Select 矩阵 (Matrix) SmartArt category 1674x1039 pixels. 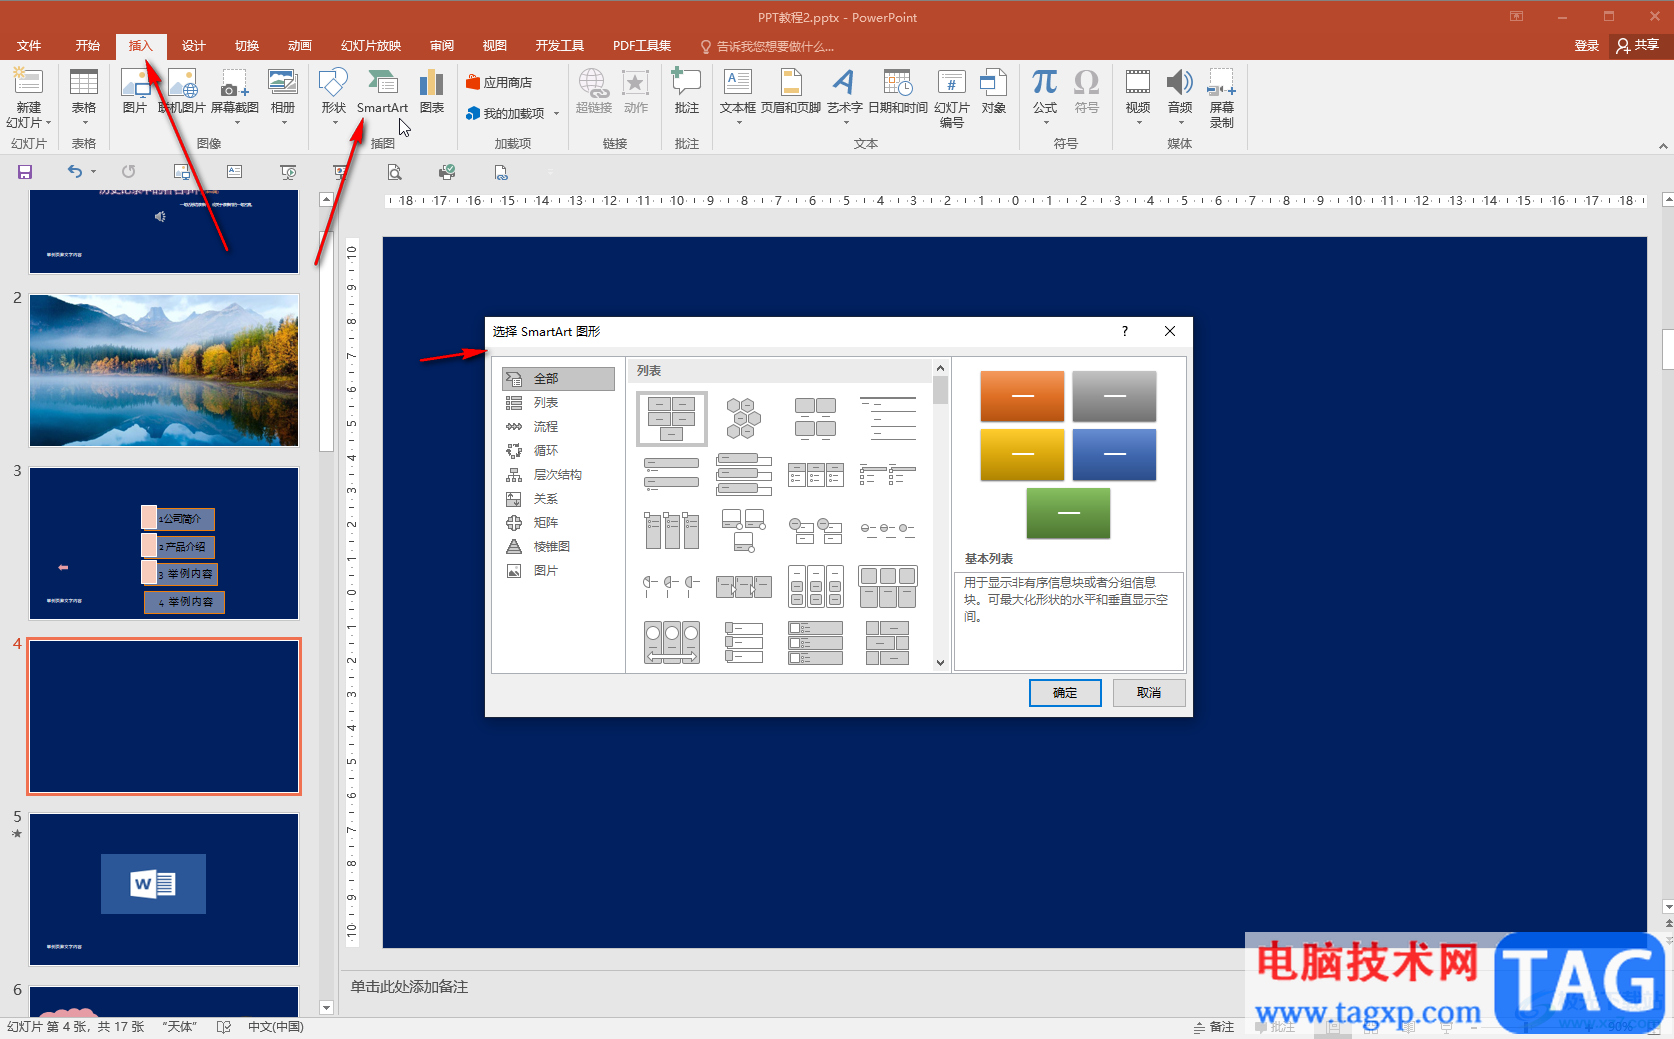[x=558, y=523]
